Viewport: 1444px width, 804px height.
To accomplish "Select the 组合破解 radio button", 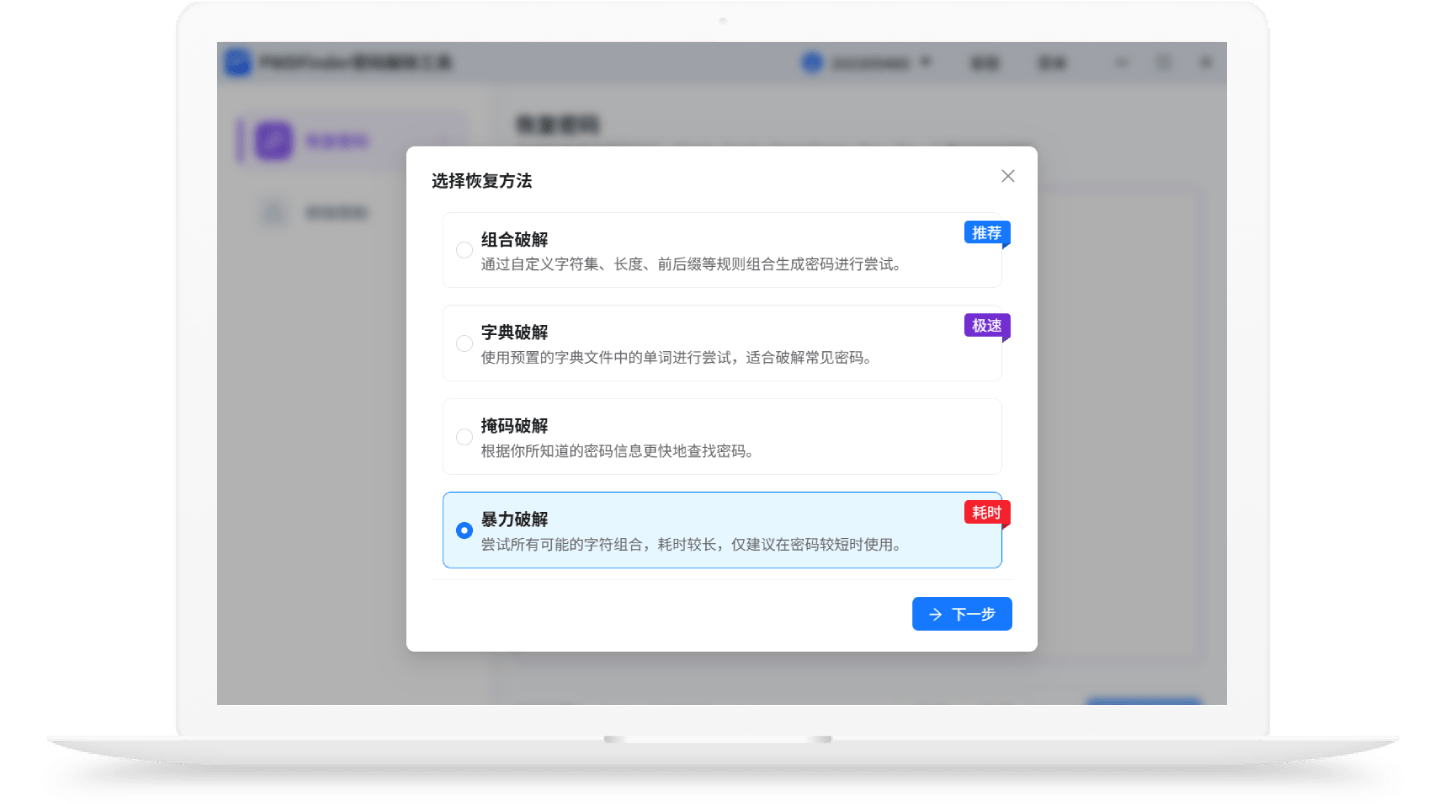I will [x=464, y=250].
